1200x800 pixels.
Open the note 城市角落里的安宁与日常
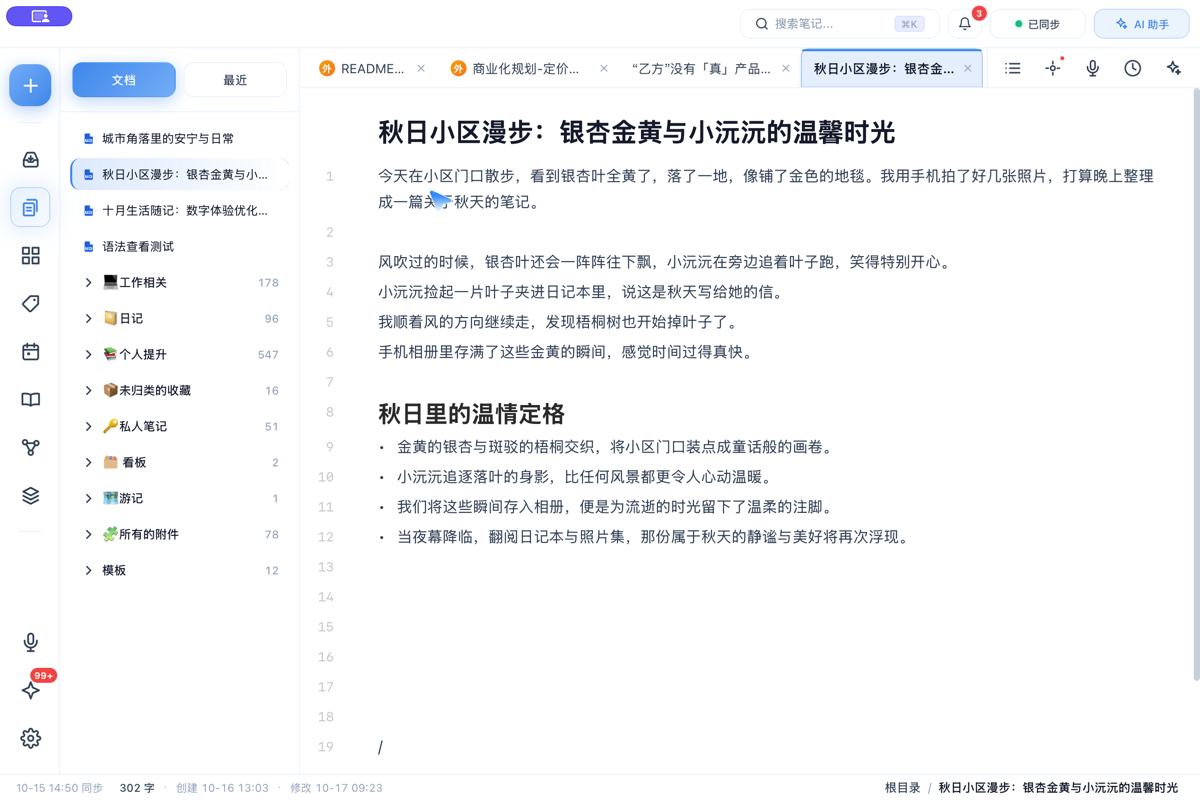tap(180, 139)
